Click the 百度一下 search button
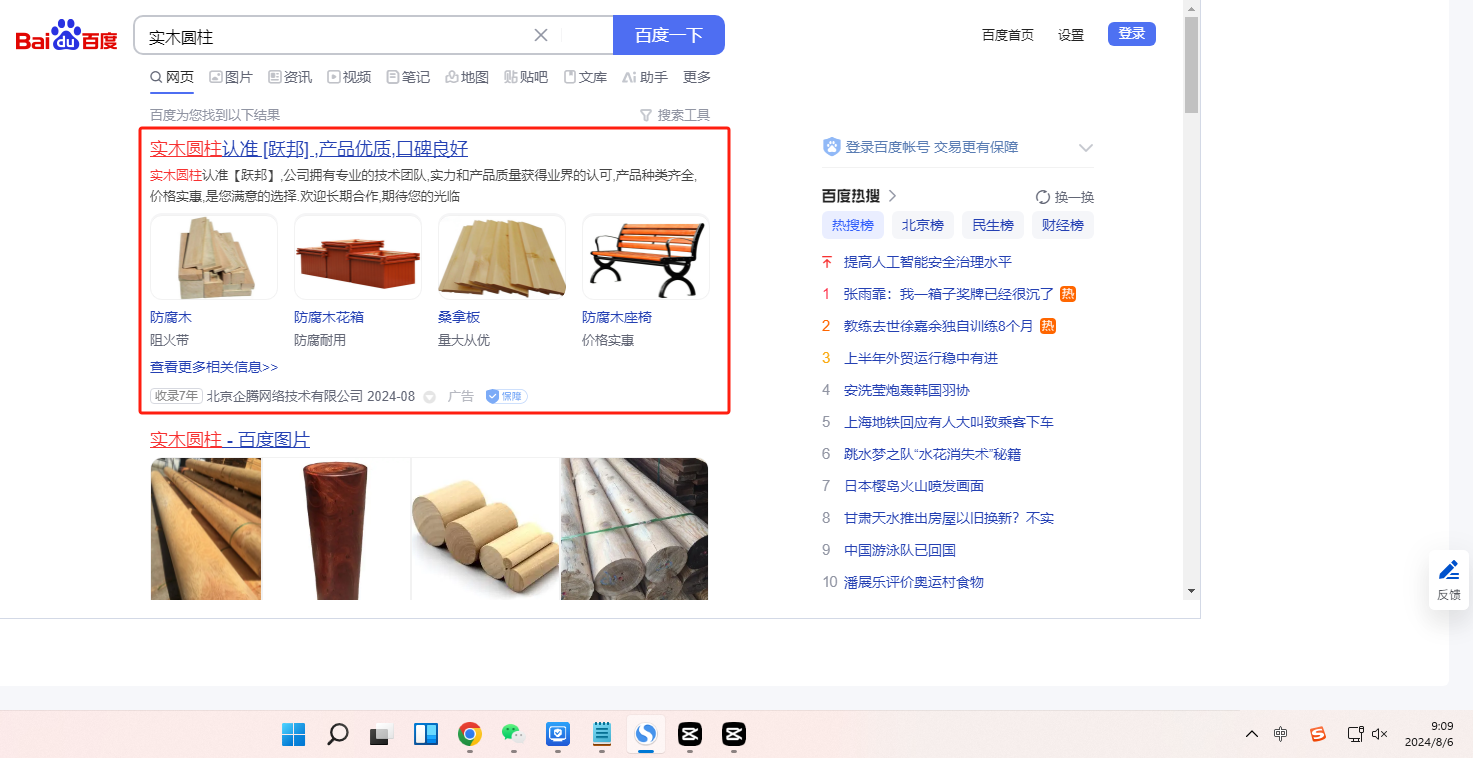 (x=669, y=35)
